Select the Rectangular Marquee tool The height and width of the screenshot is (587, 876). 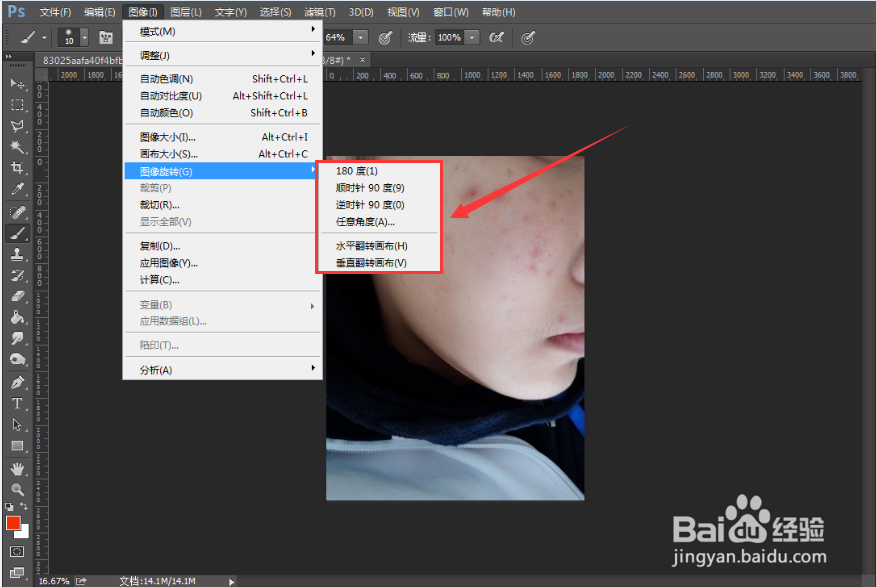17,105
